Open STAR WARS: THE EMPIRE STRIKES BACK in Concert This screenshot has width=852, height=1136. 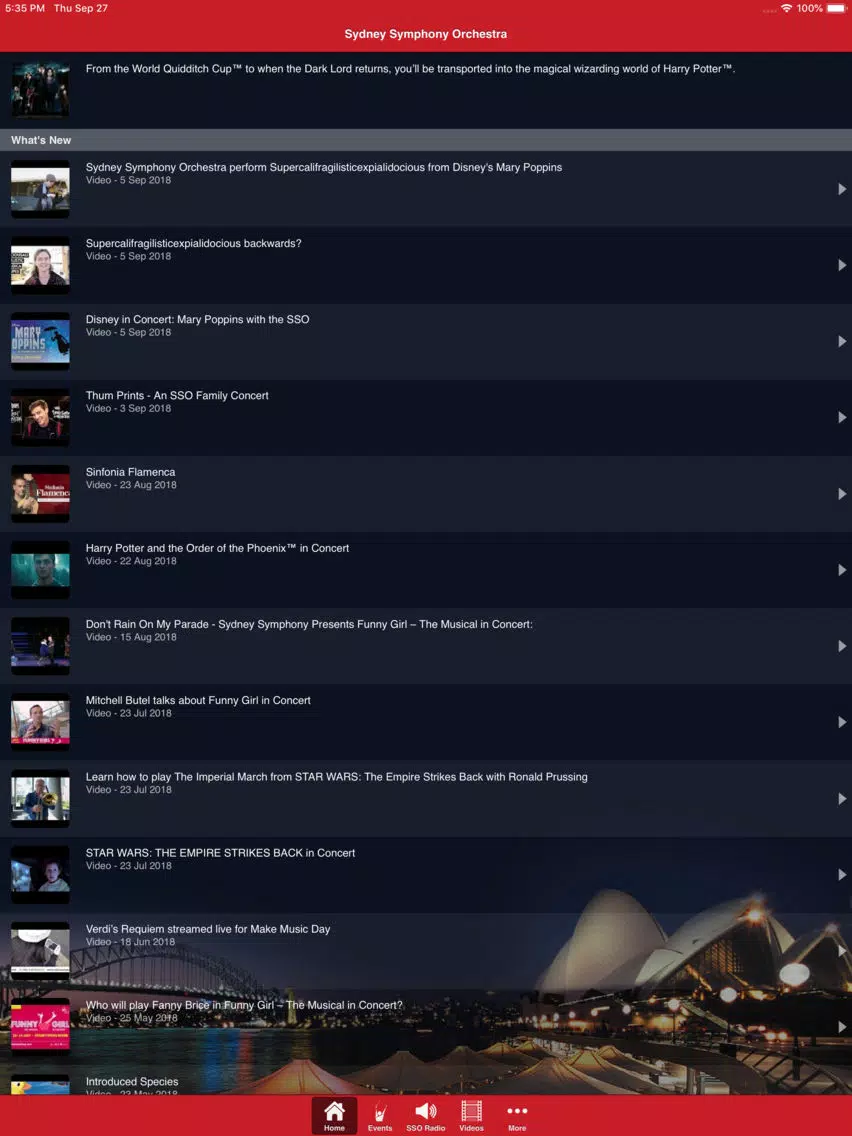point(220,853)
